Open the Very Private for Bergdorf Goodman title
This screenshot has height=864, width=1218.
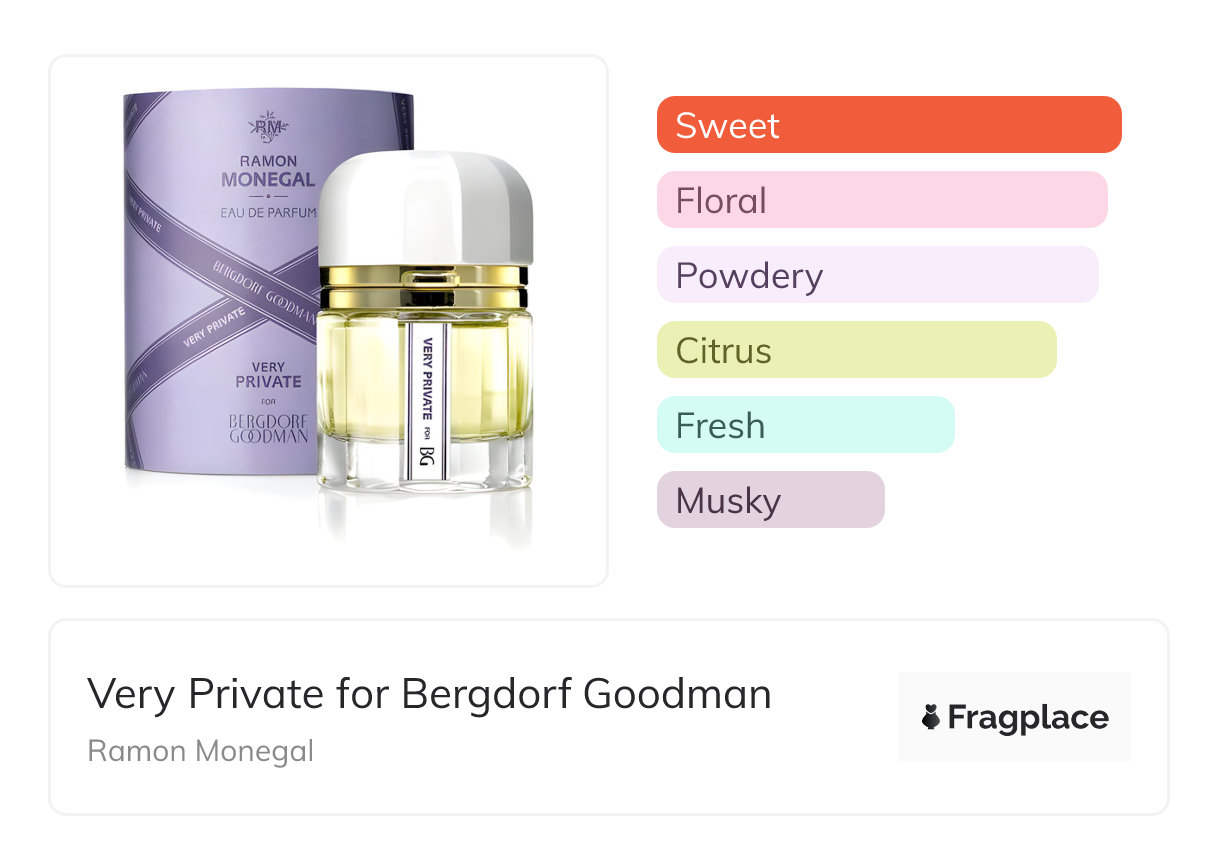click(429, 694)
